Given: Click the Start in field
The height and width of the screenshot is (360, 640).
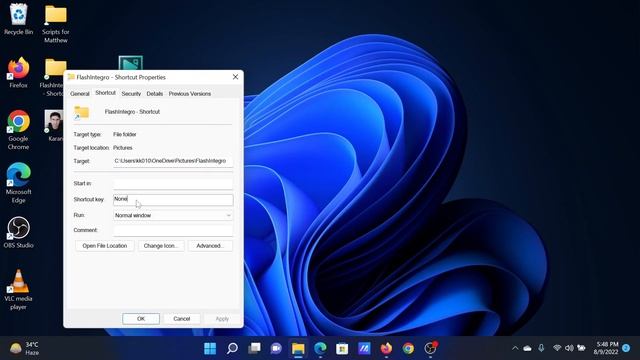Looking at the screenshot, I should (173, 184).
